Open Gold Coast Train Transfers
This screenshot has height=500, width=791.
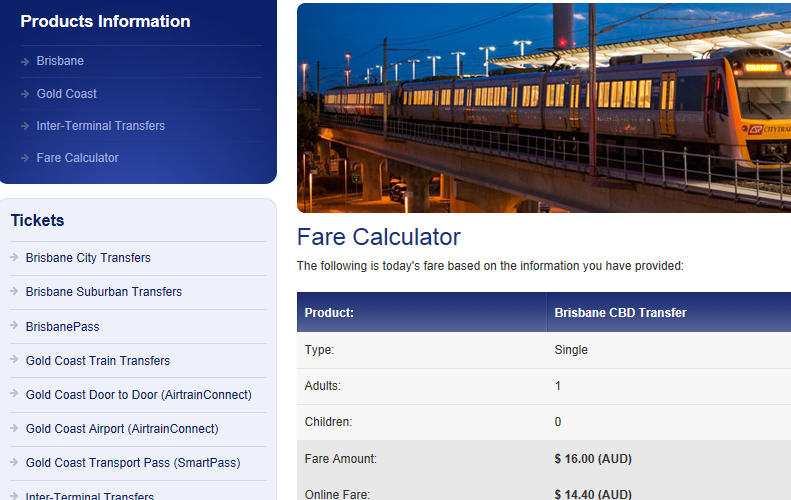pos(98,361)
